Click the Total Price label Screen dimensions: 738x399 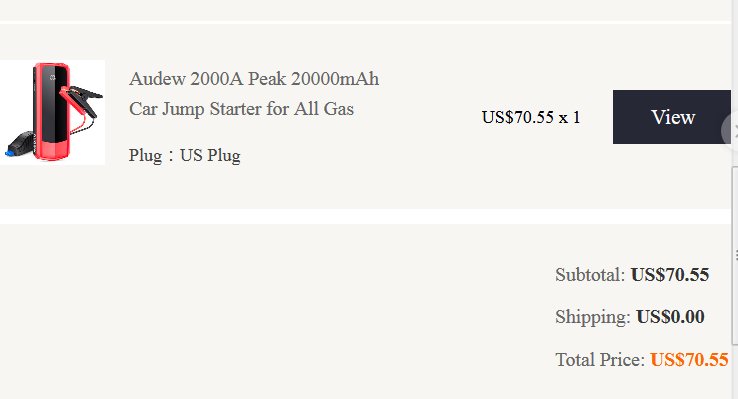(x=600, y=359)
